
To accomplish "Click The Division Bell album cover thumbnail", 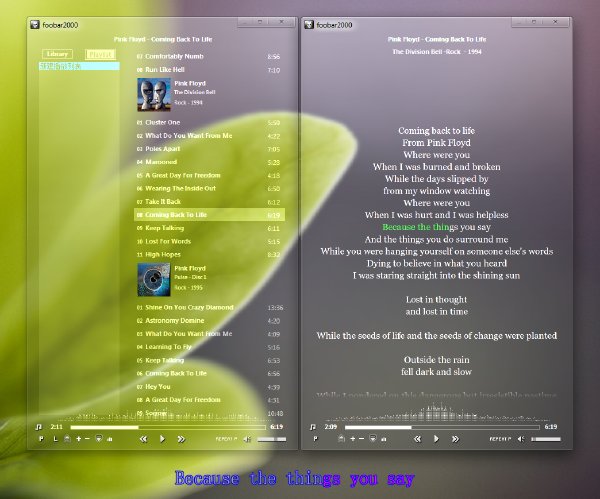I will (154, 95).
